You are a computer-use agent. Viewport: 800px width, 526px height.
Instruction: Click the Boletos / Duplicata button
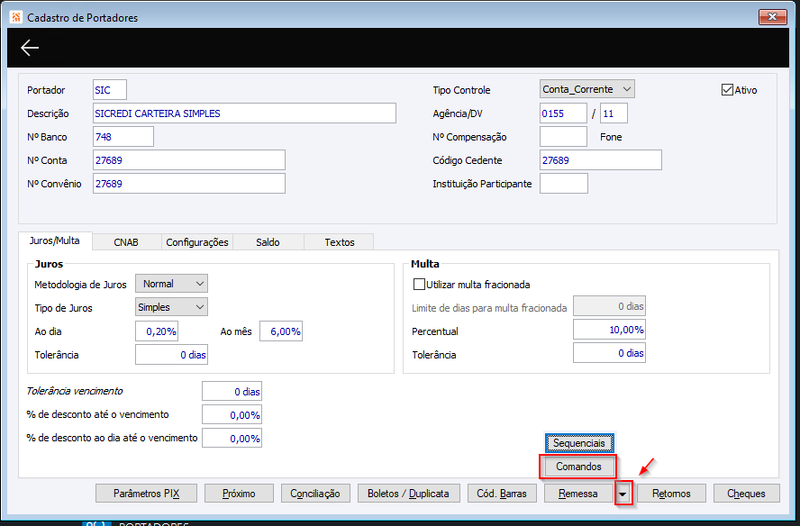pyautogui.click(x=408, y=493)
